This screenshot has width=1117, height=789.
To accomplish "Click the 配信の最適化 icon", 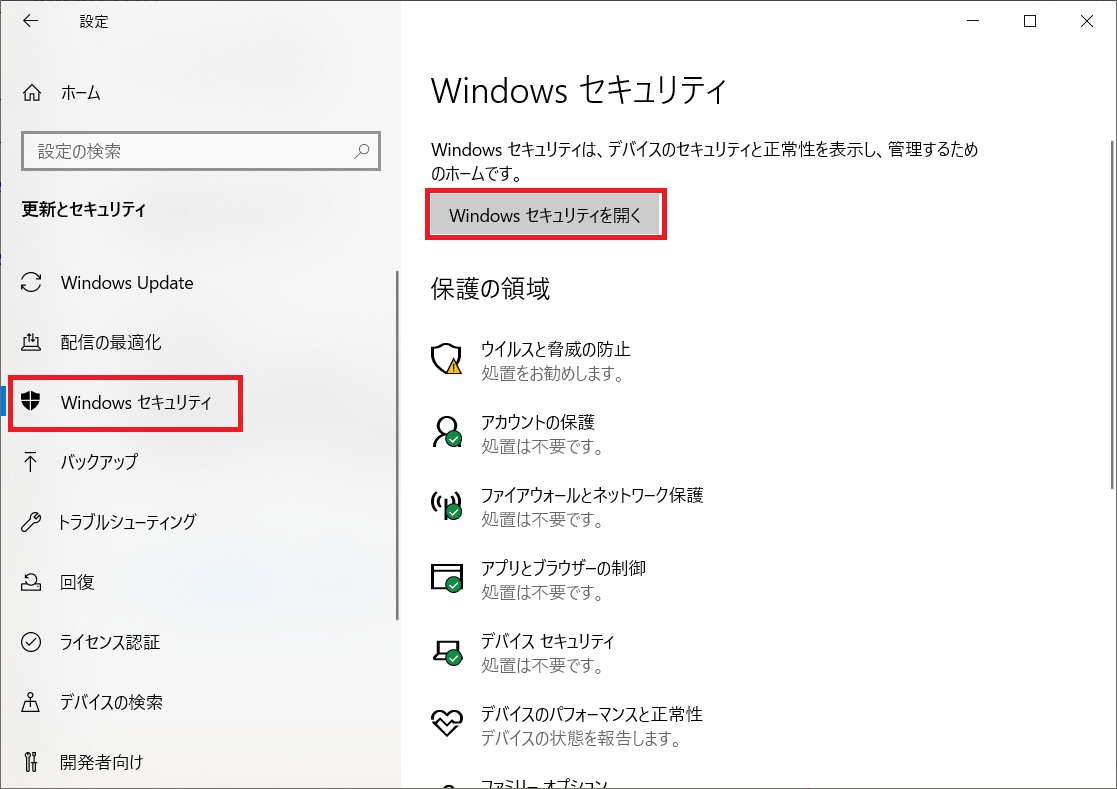I will click(31, 343).
